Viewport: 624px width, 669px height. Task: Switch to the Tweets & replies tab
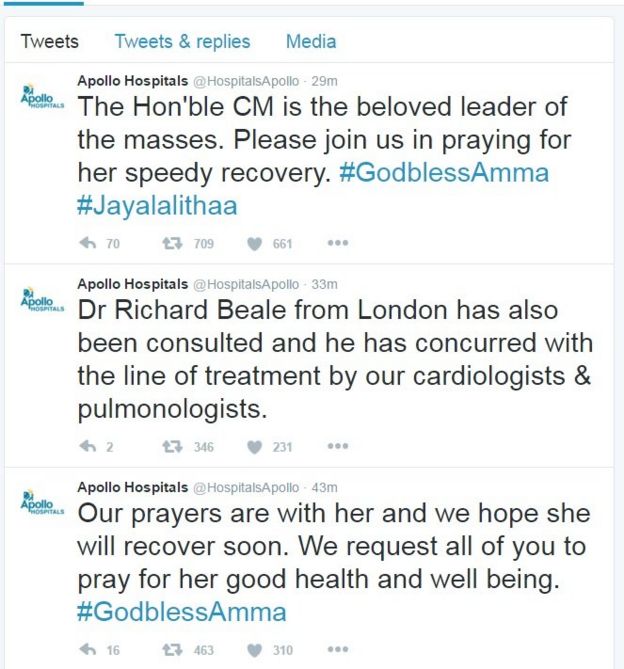(182, 42)
